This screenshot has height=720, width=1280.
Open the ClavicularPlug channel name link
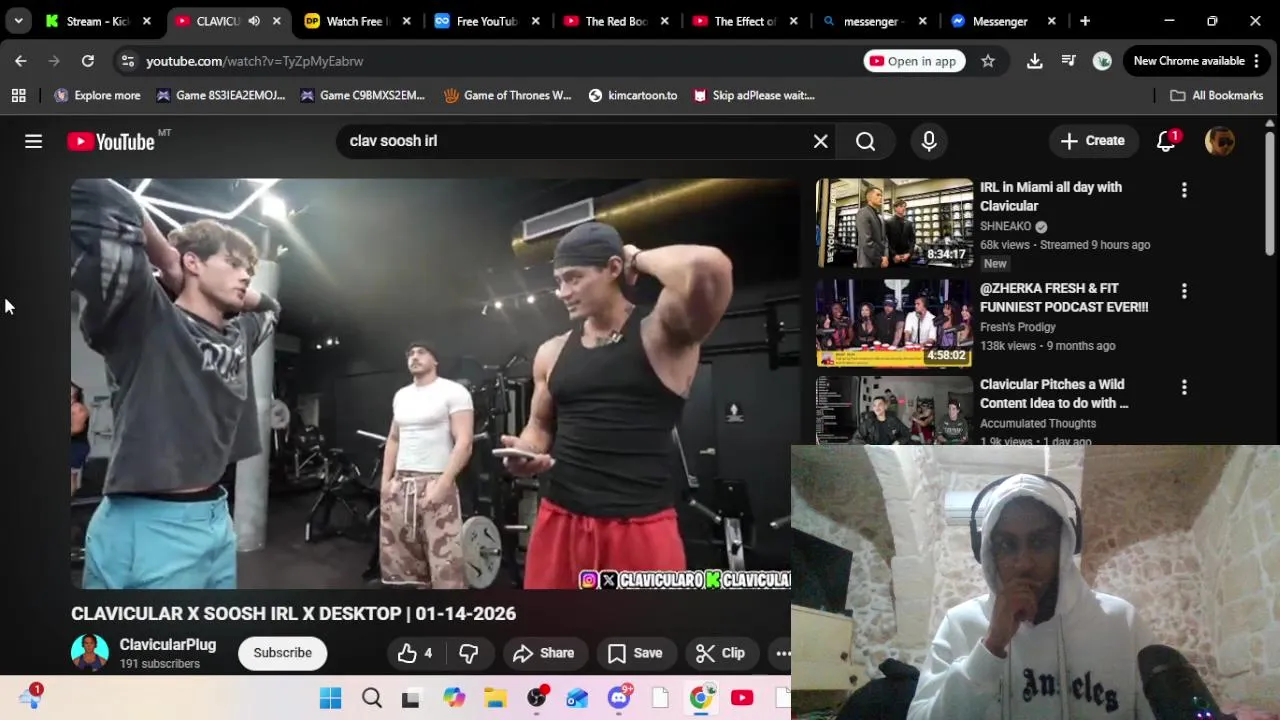click(x=168, y=645)
